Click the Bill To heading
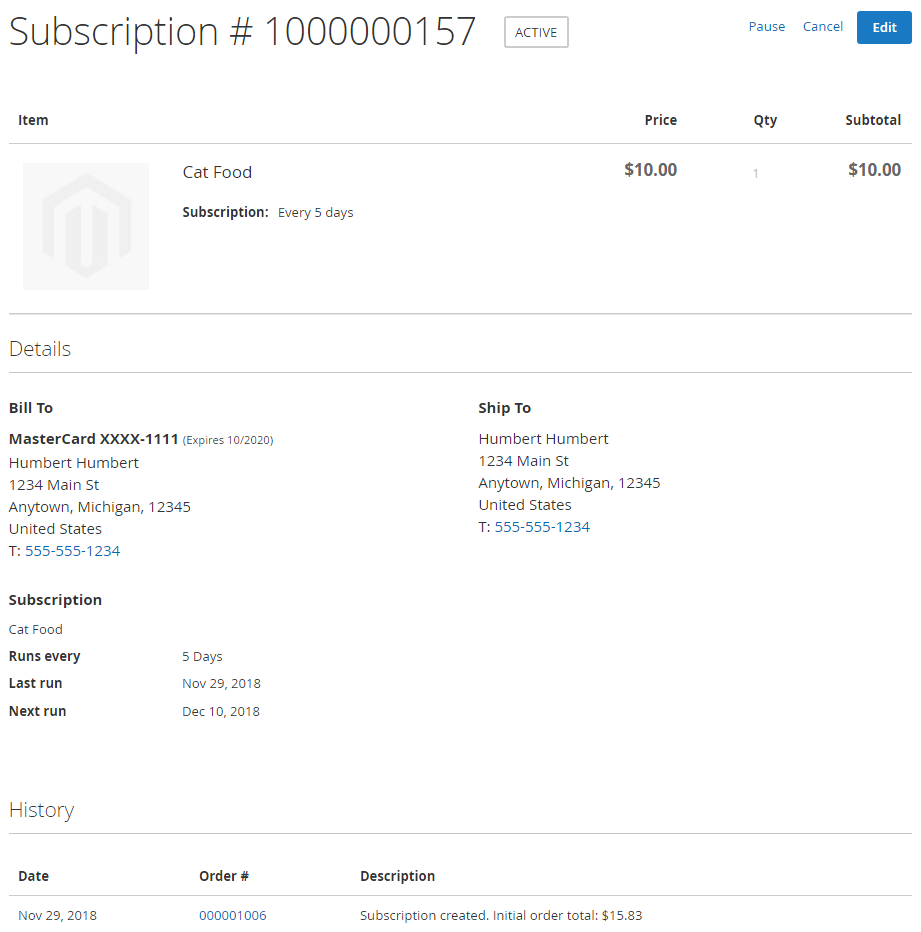 coord(31,408)
